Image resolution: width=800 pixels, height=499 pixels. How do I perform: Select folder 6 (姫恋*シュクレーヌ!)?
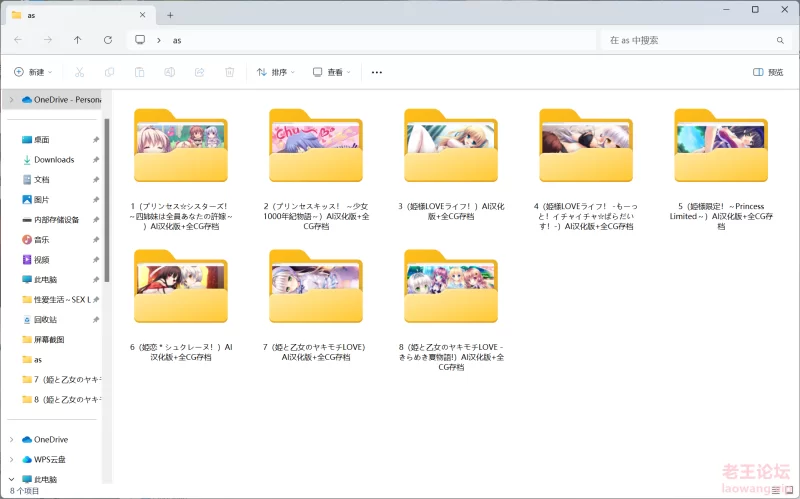181,305
